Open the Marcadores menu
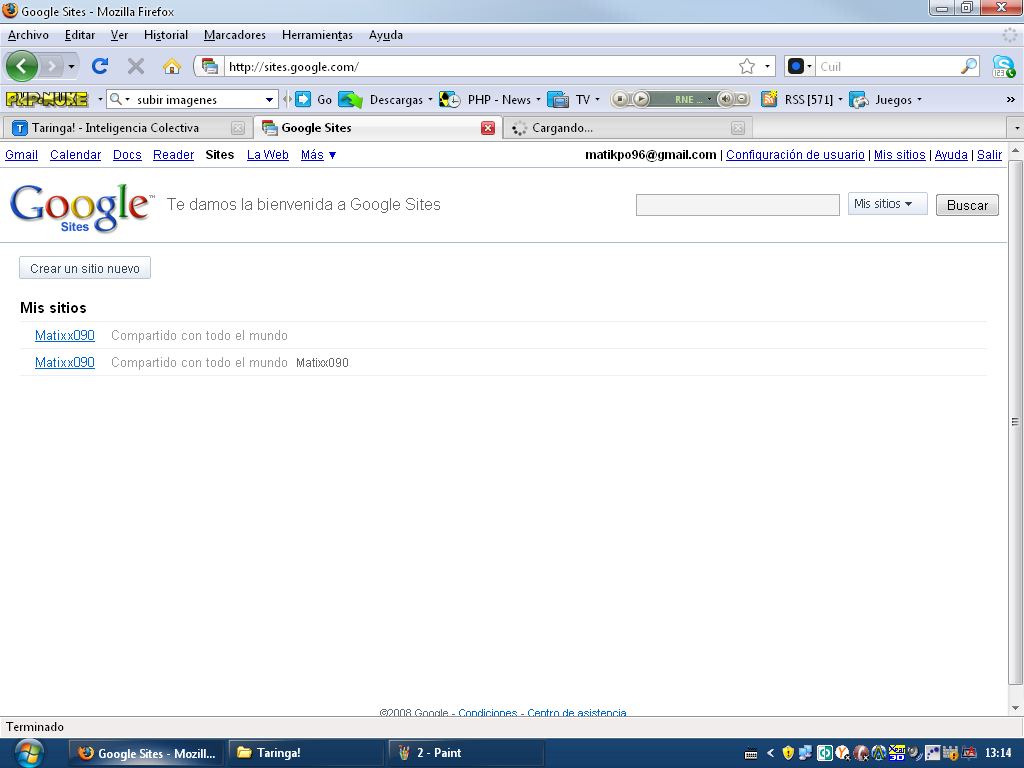Screen dimensions: 1024x768 pyautogui.click(x=234, y=35)
